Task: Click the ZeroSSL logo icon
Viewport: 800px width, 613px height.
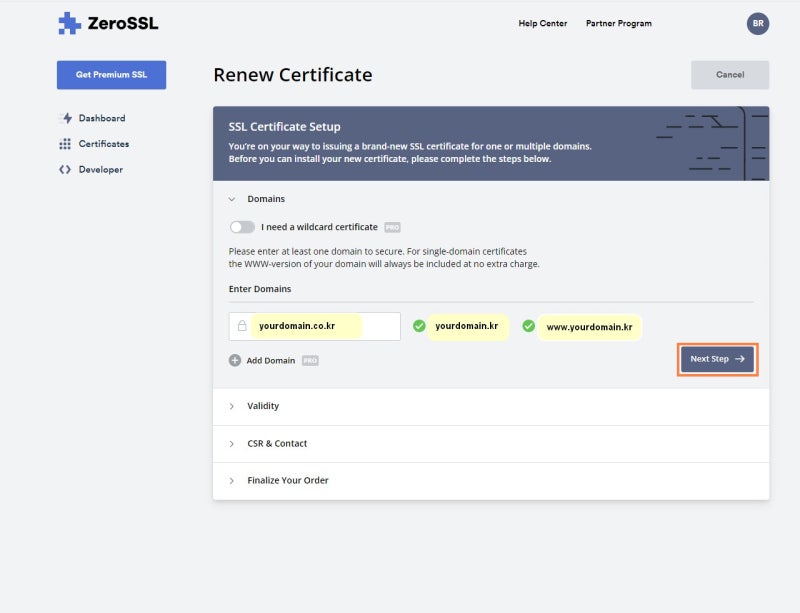Action: pos(69,23)
